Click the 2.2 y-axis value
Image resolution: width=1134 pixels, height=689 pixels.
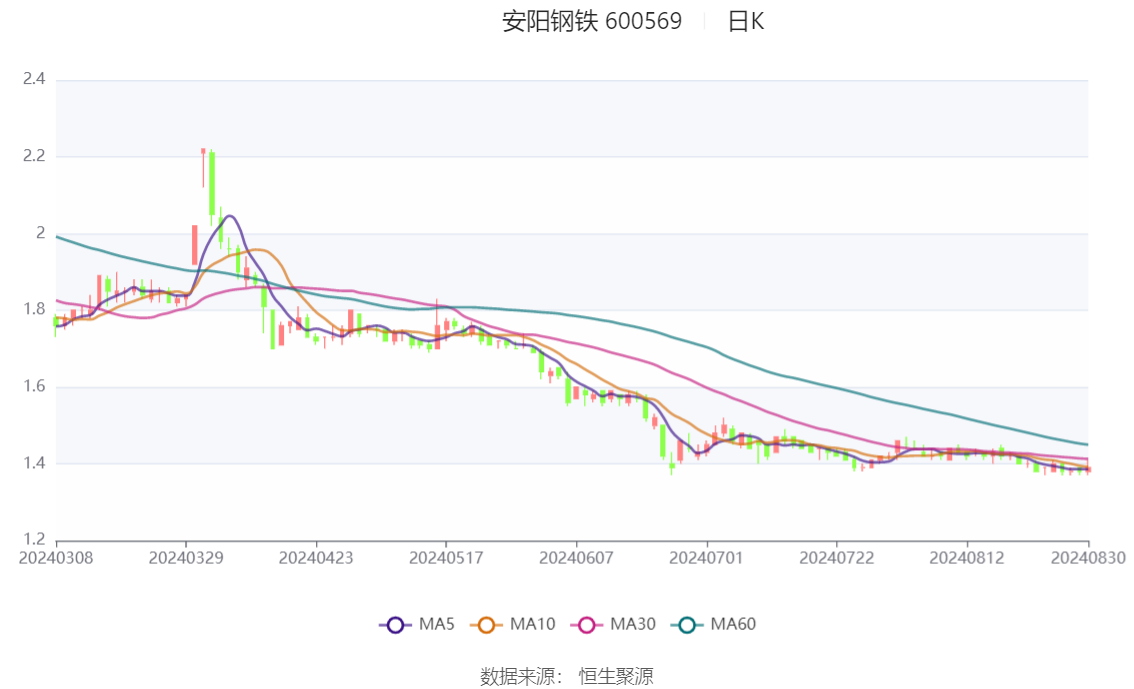click(34, 156)
